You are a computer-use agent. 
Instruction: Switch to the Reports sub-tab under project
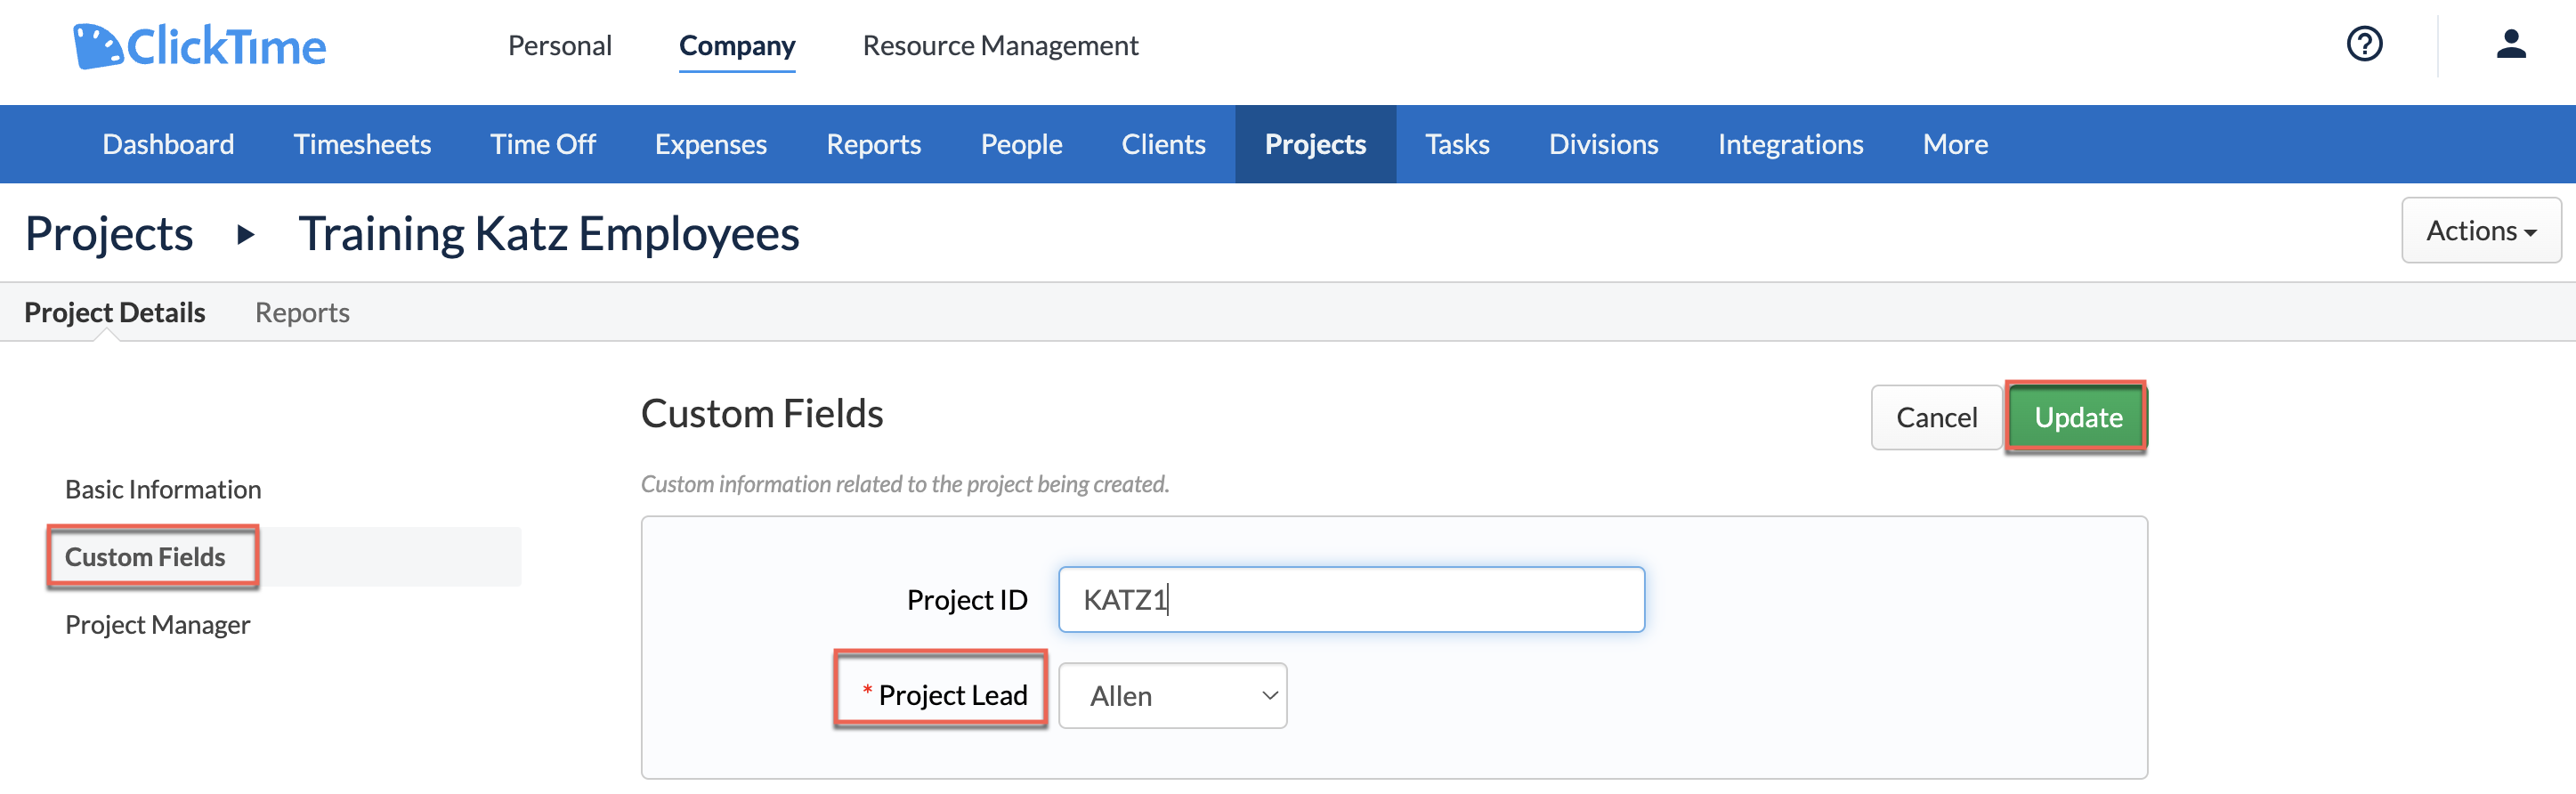pos(302,313)
